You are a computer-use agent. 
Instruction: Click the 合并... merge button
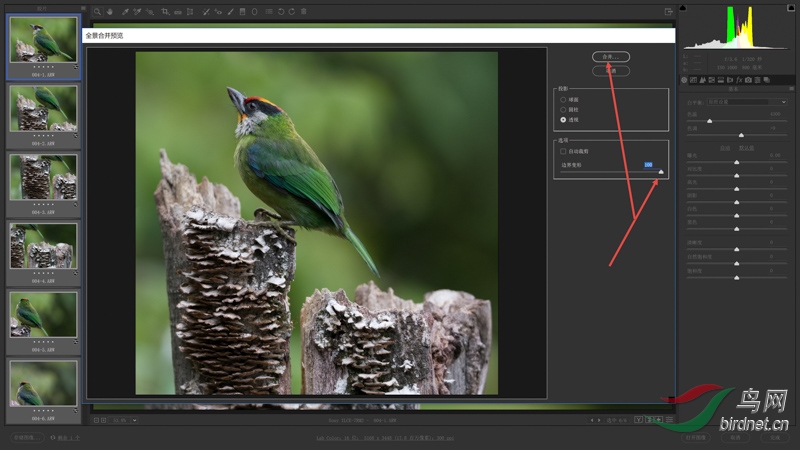(610, 57)
